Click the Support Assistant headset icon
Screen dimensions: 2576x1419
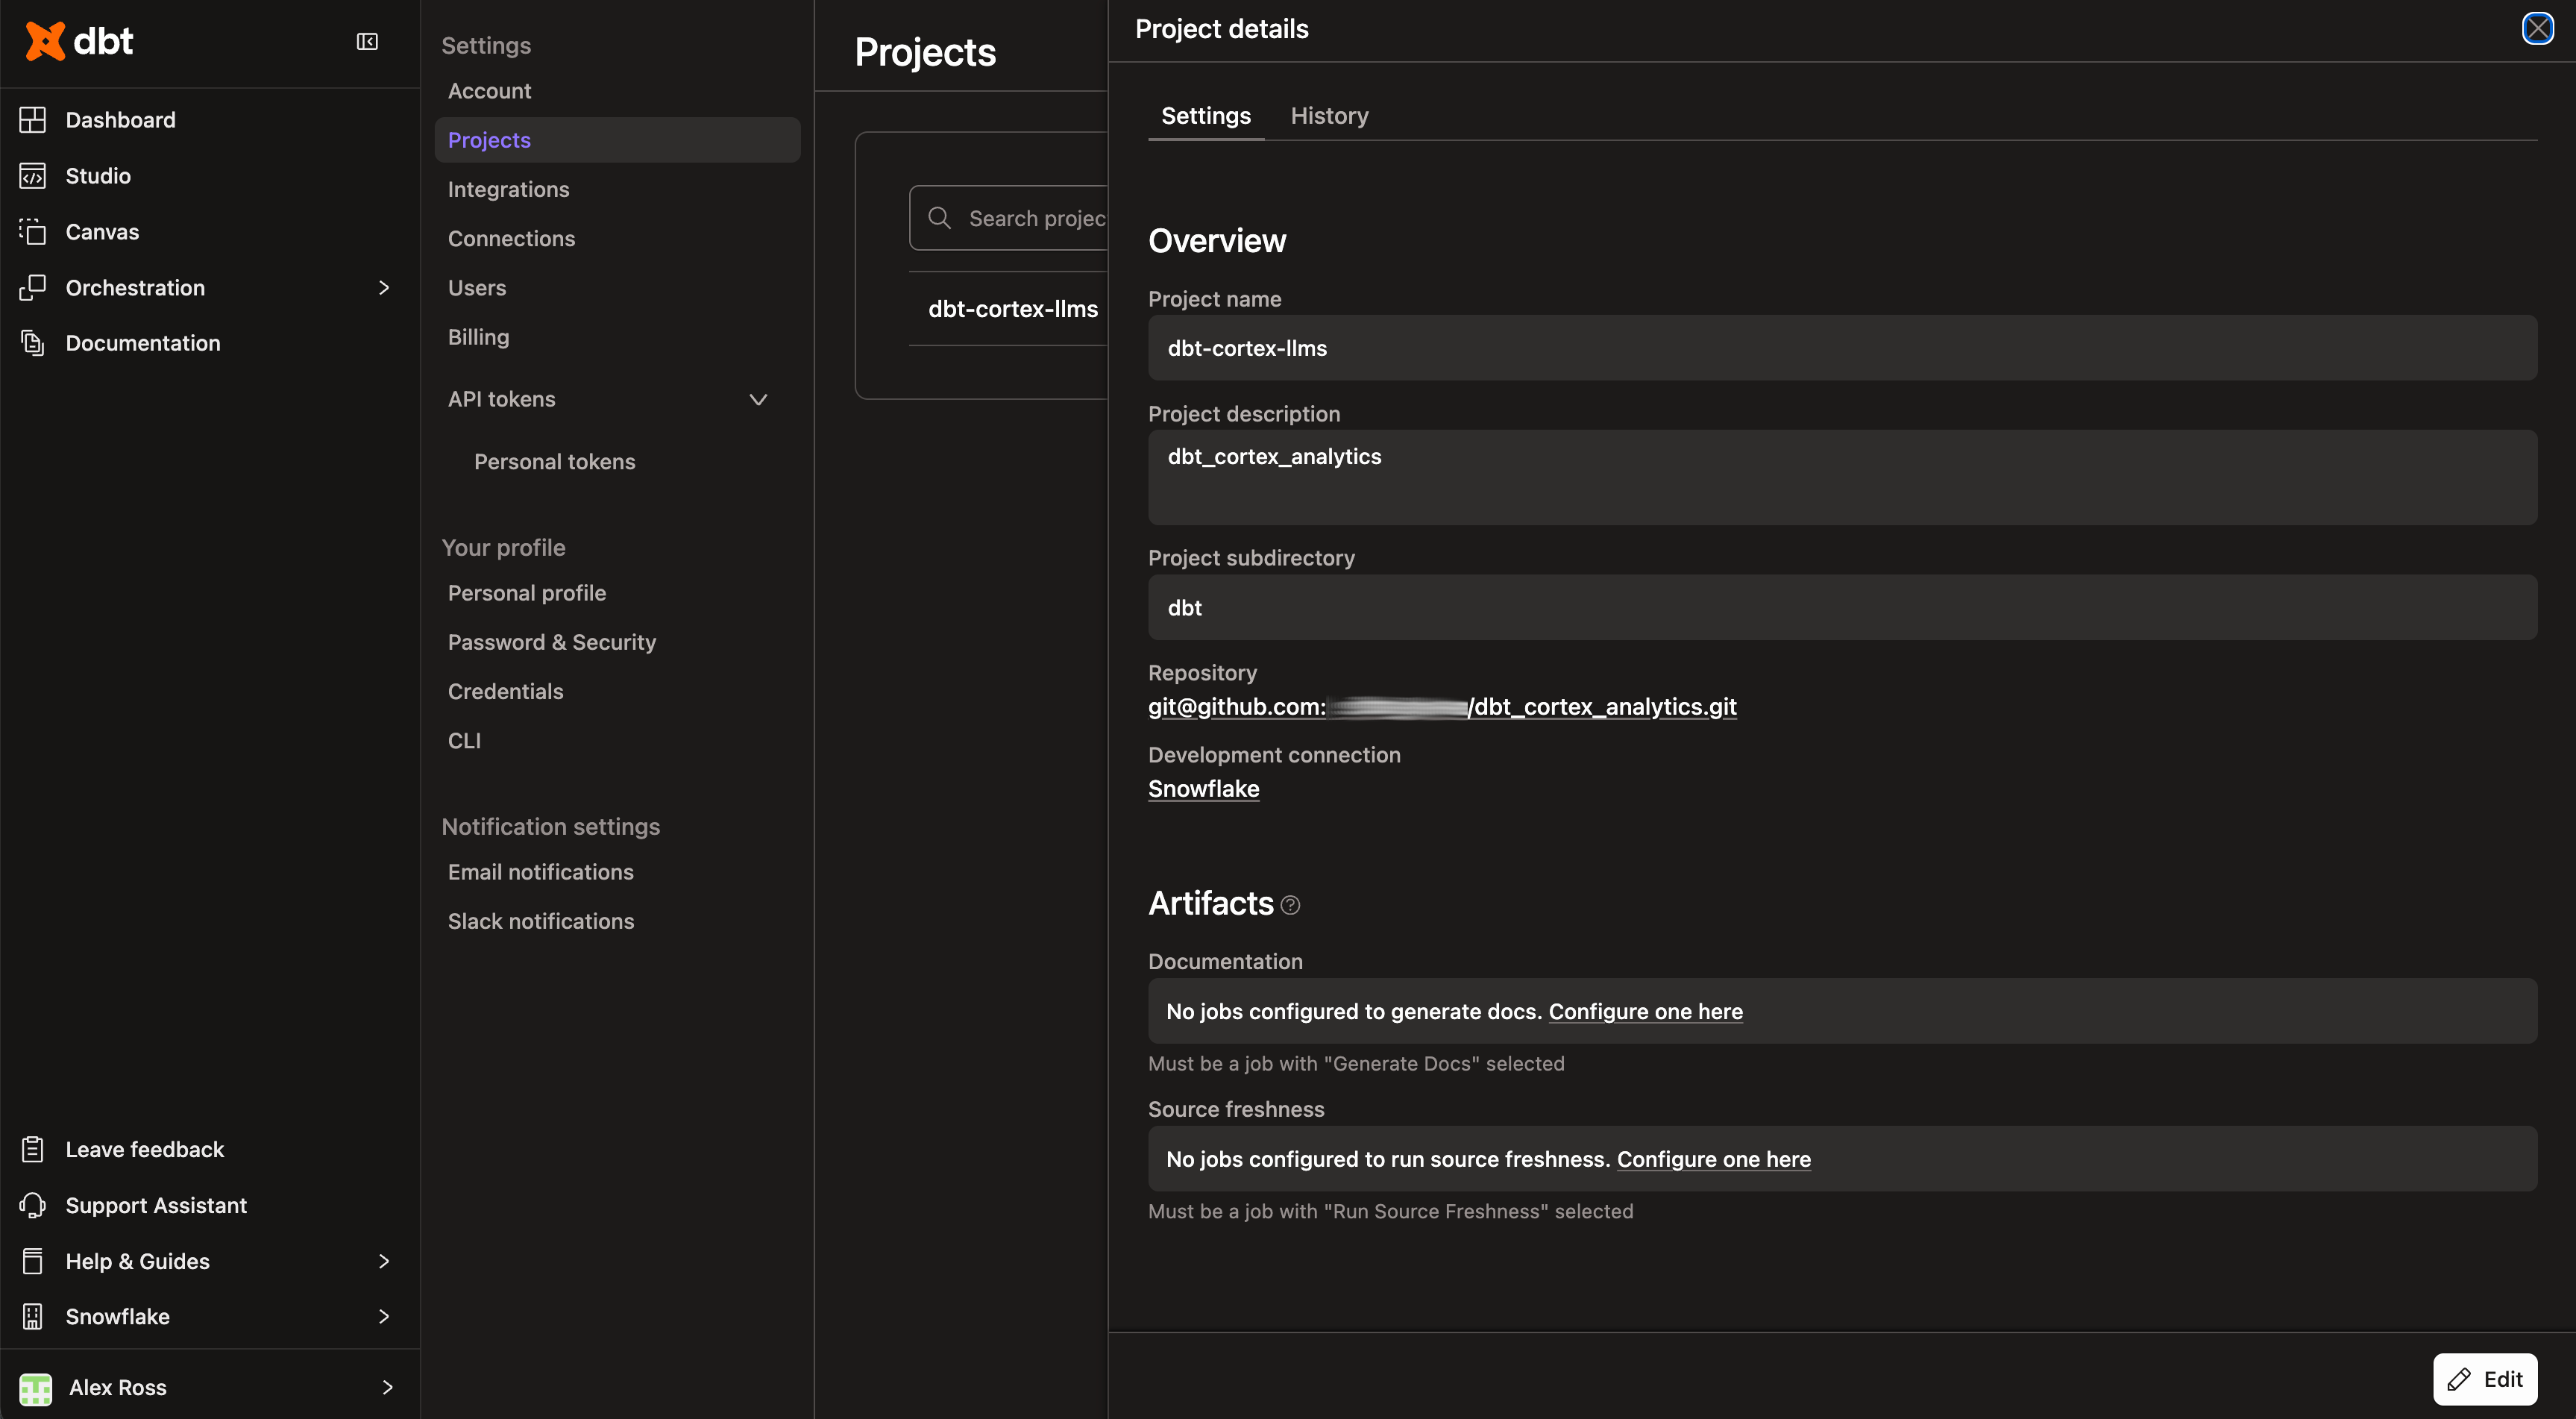[x=32, y=1205]
